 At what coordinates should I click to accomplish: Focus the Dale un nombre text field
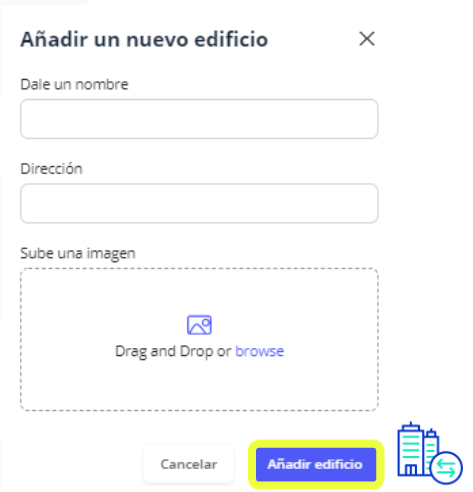click(x=199, y=119)
